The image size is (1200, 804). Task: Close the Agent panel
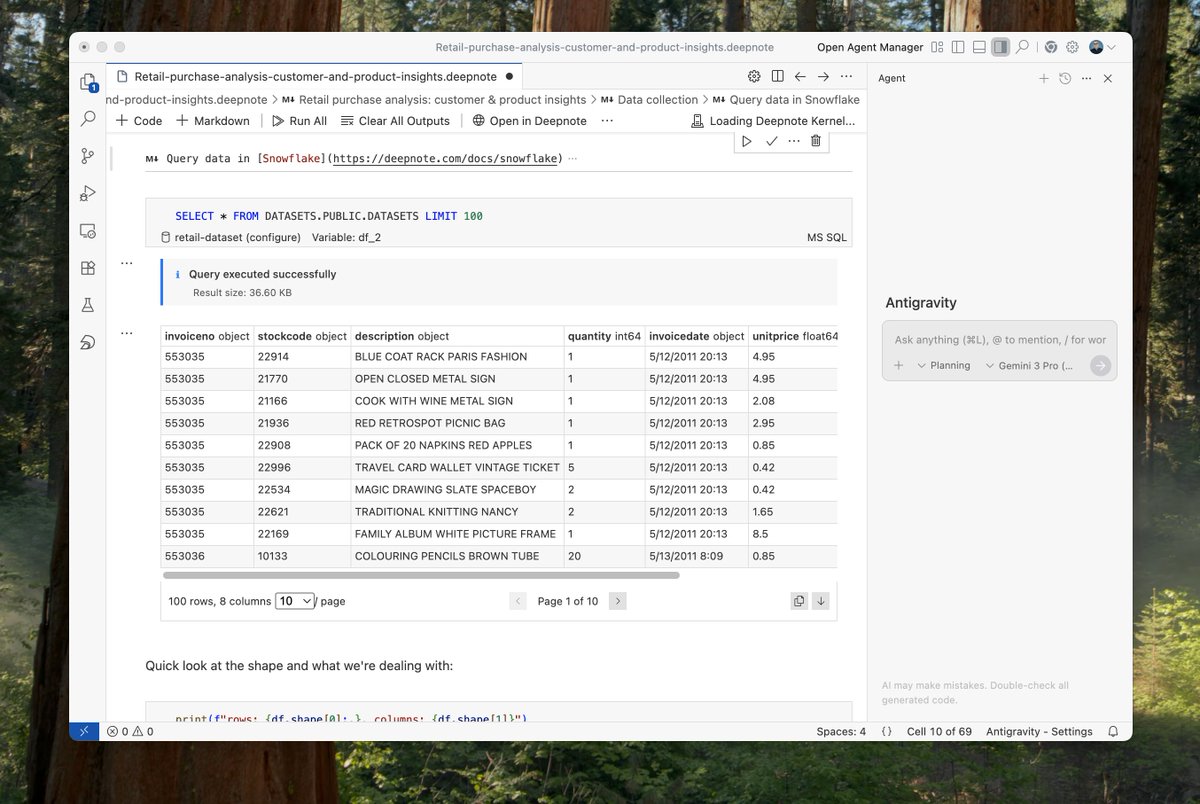1107,78
